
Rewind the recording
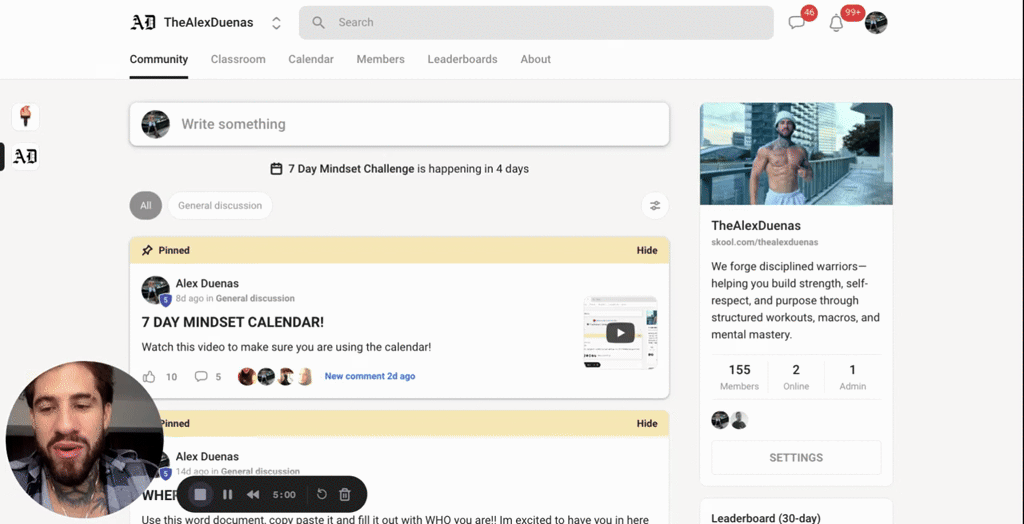click(x=253, y=495)
